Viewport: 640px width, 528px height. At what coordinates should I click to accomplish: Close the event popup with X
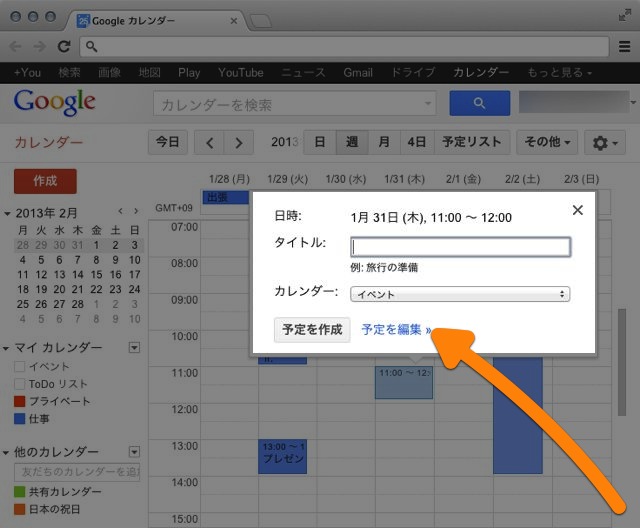(x=578, y=210)
